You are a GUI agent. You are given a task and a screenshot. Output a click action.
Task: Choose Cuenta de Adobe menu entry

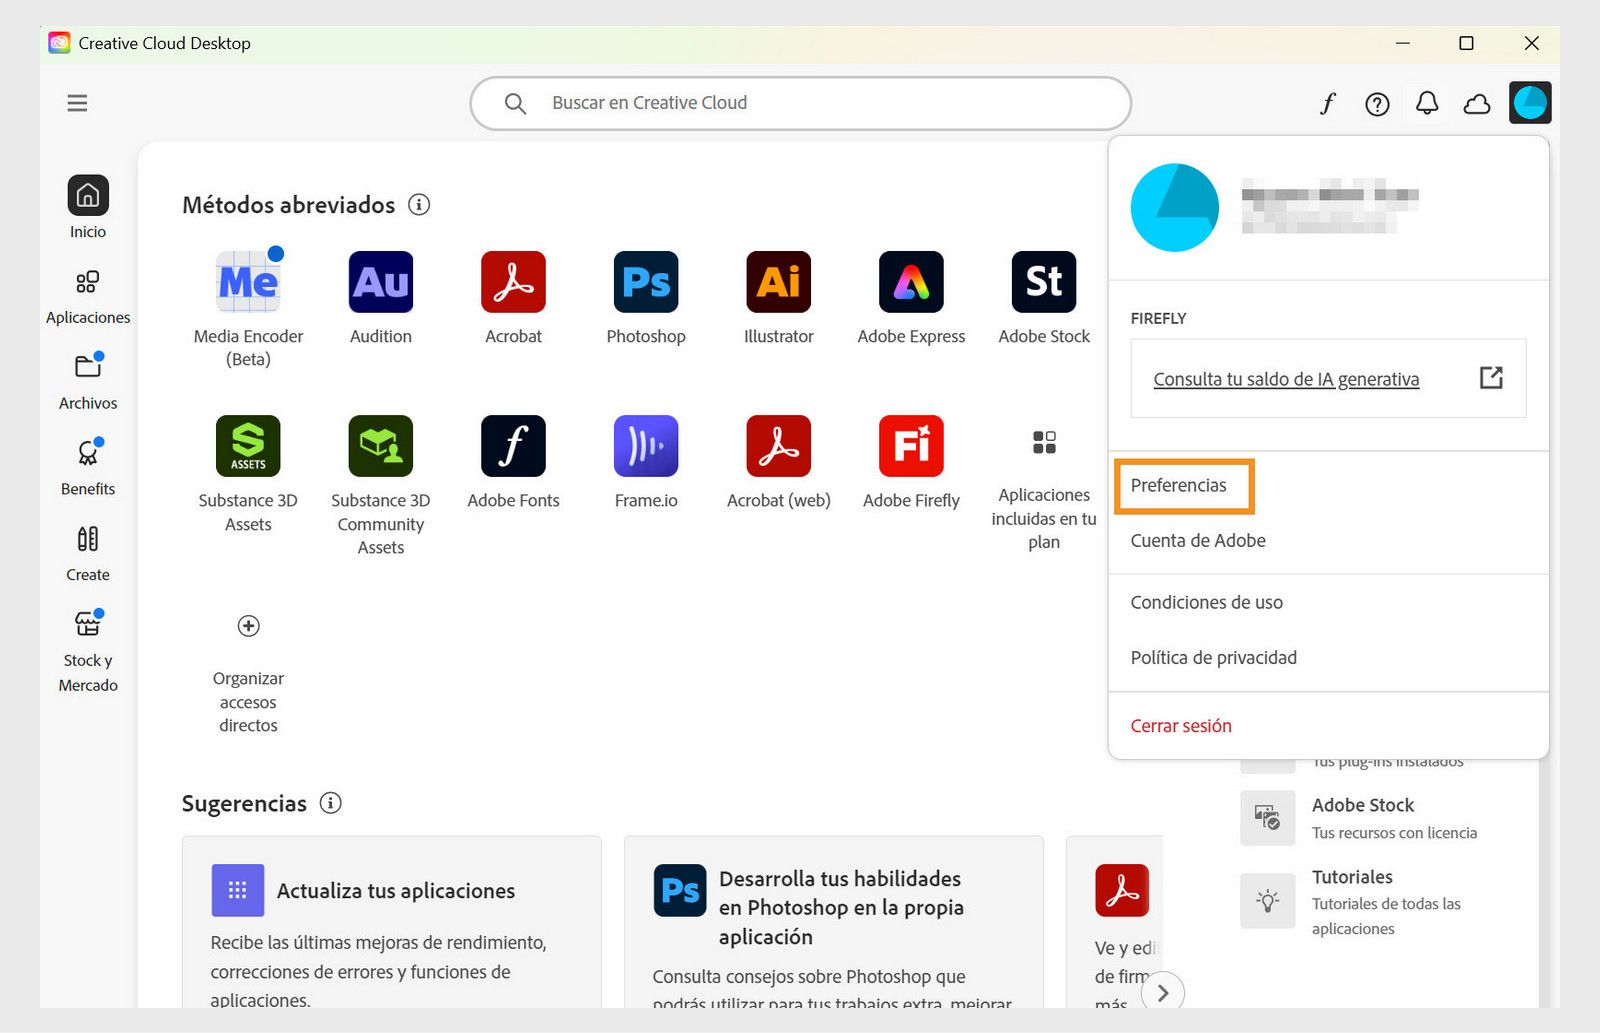point(1198,540)
